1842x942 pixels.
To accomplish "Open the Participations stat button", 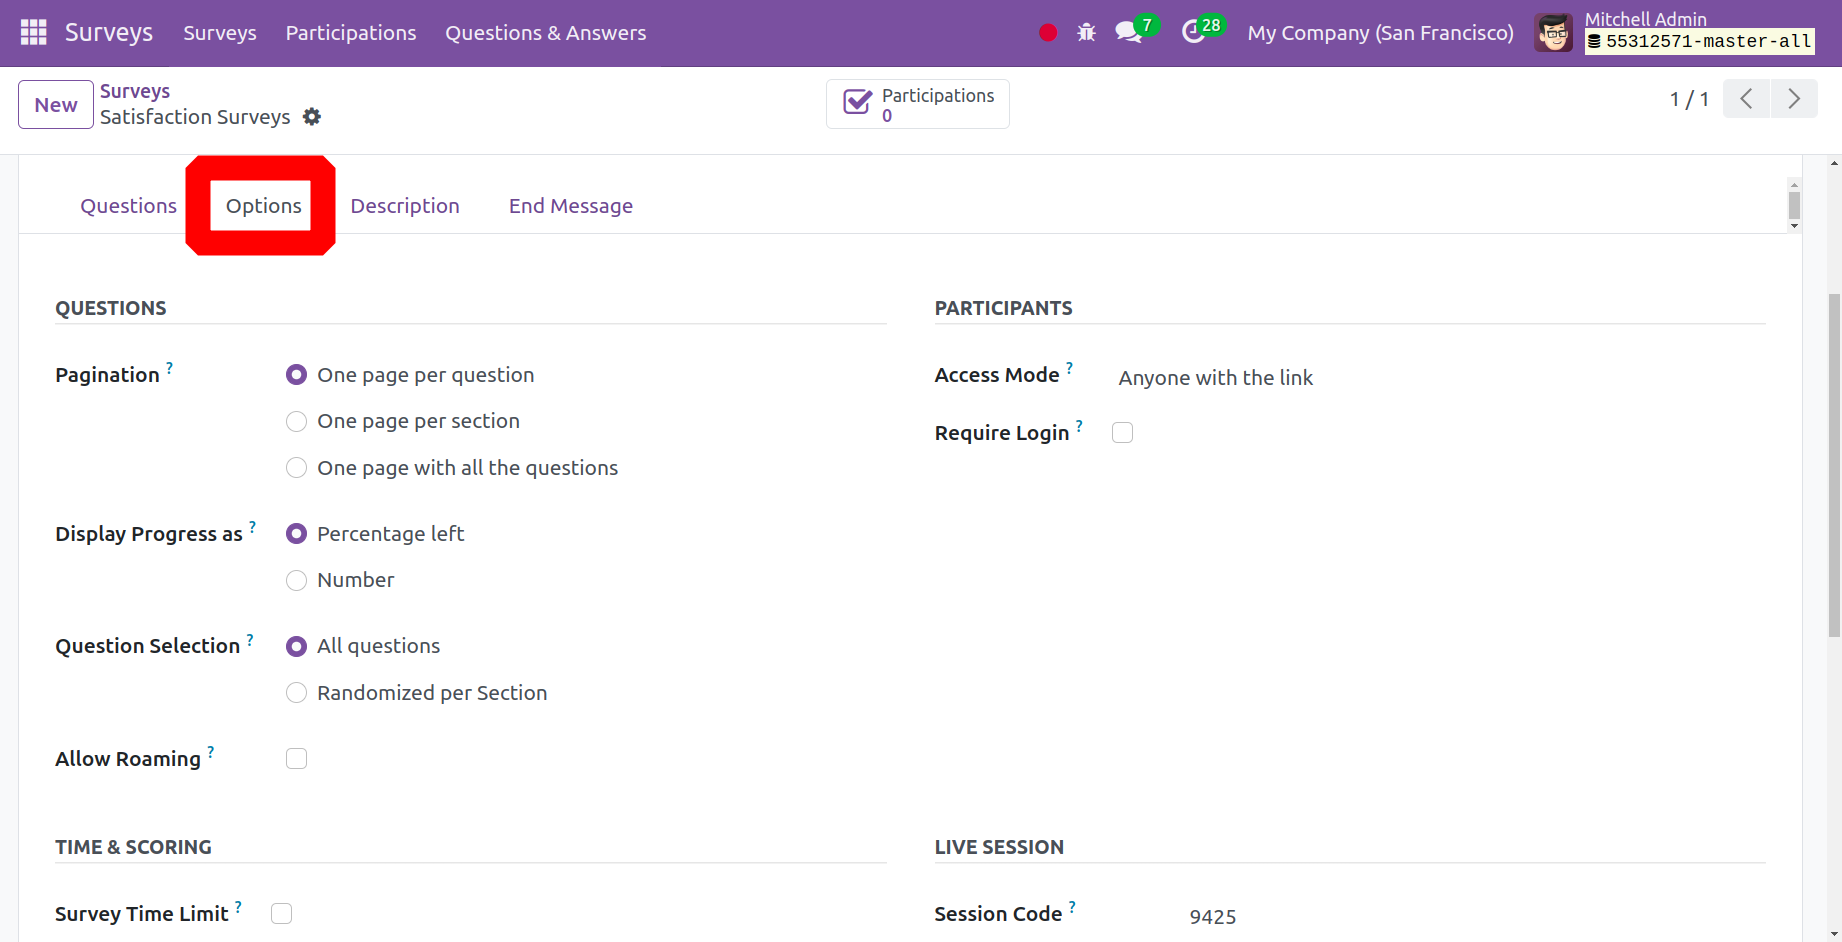I will coord(917,104).
